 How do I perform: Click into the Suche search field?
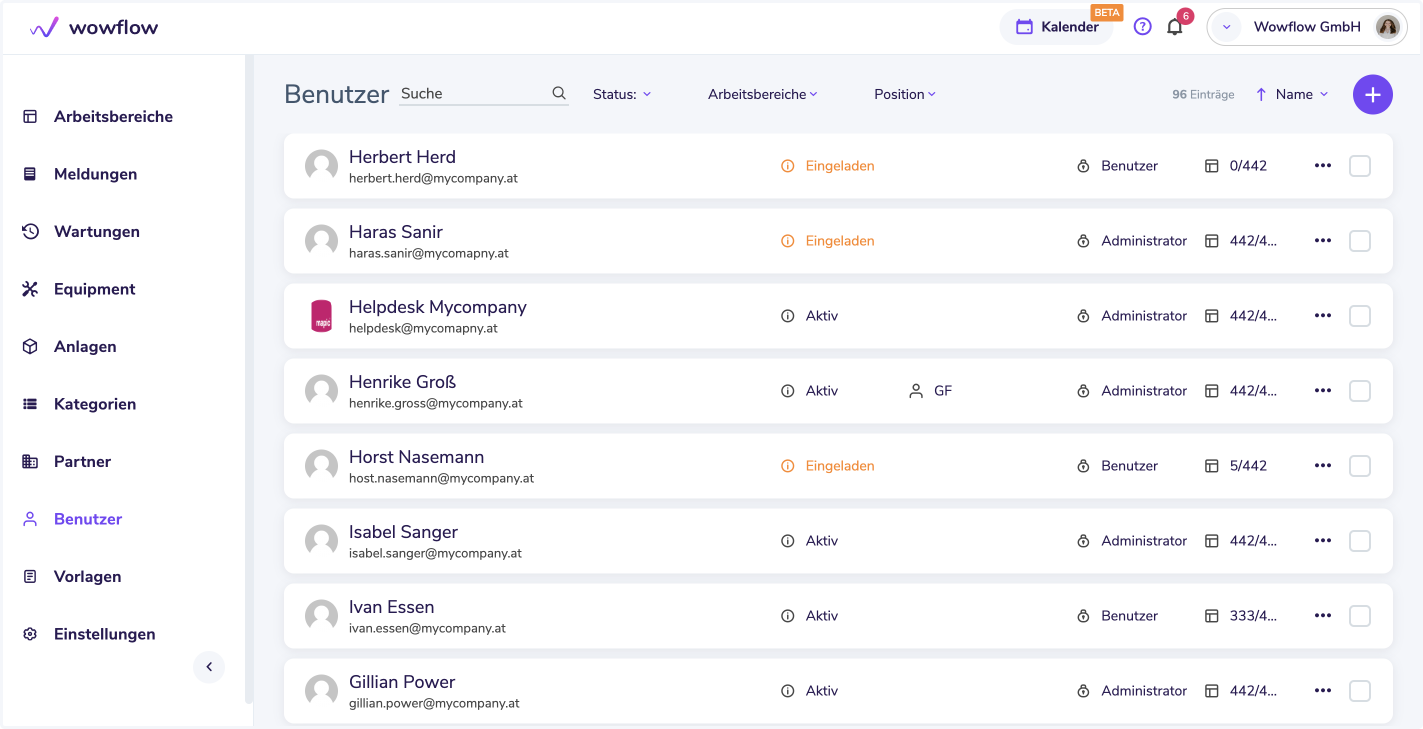point(472,93)
